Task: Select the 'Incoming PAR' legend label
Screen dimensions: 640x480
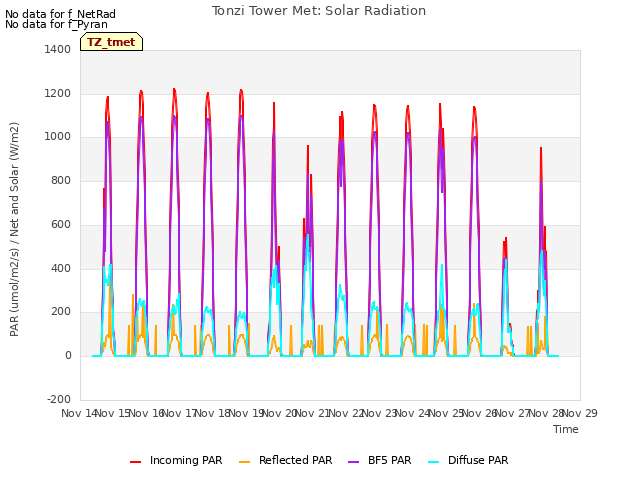Action: tap(186, 460)
